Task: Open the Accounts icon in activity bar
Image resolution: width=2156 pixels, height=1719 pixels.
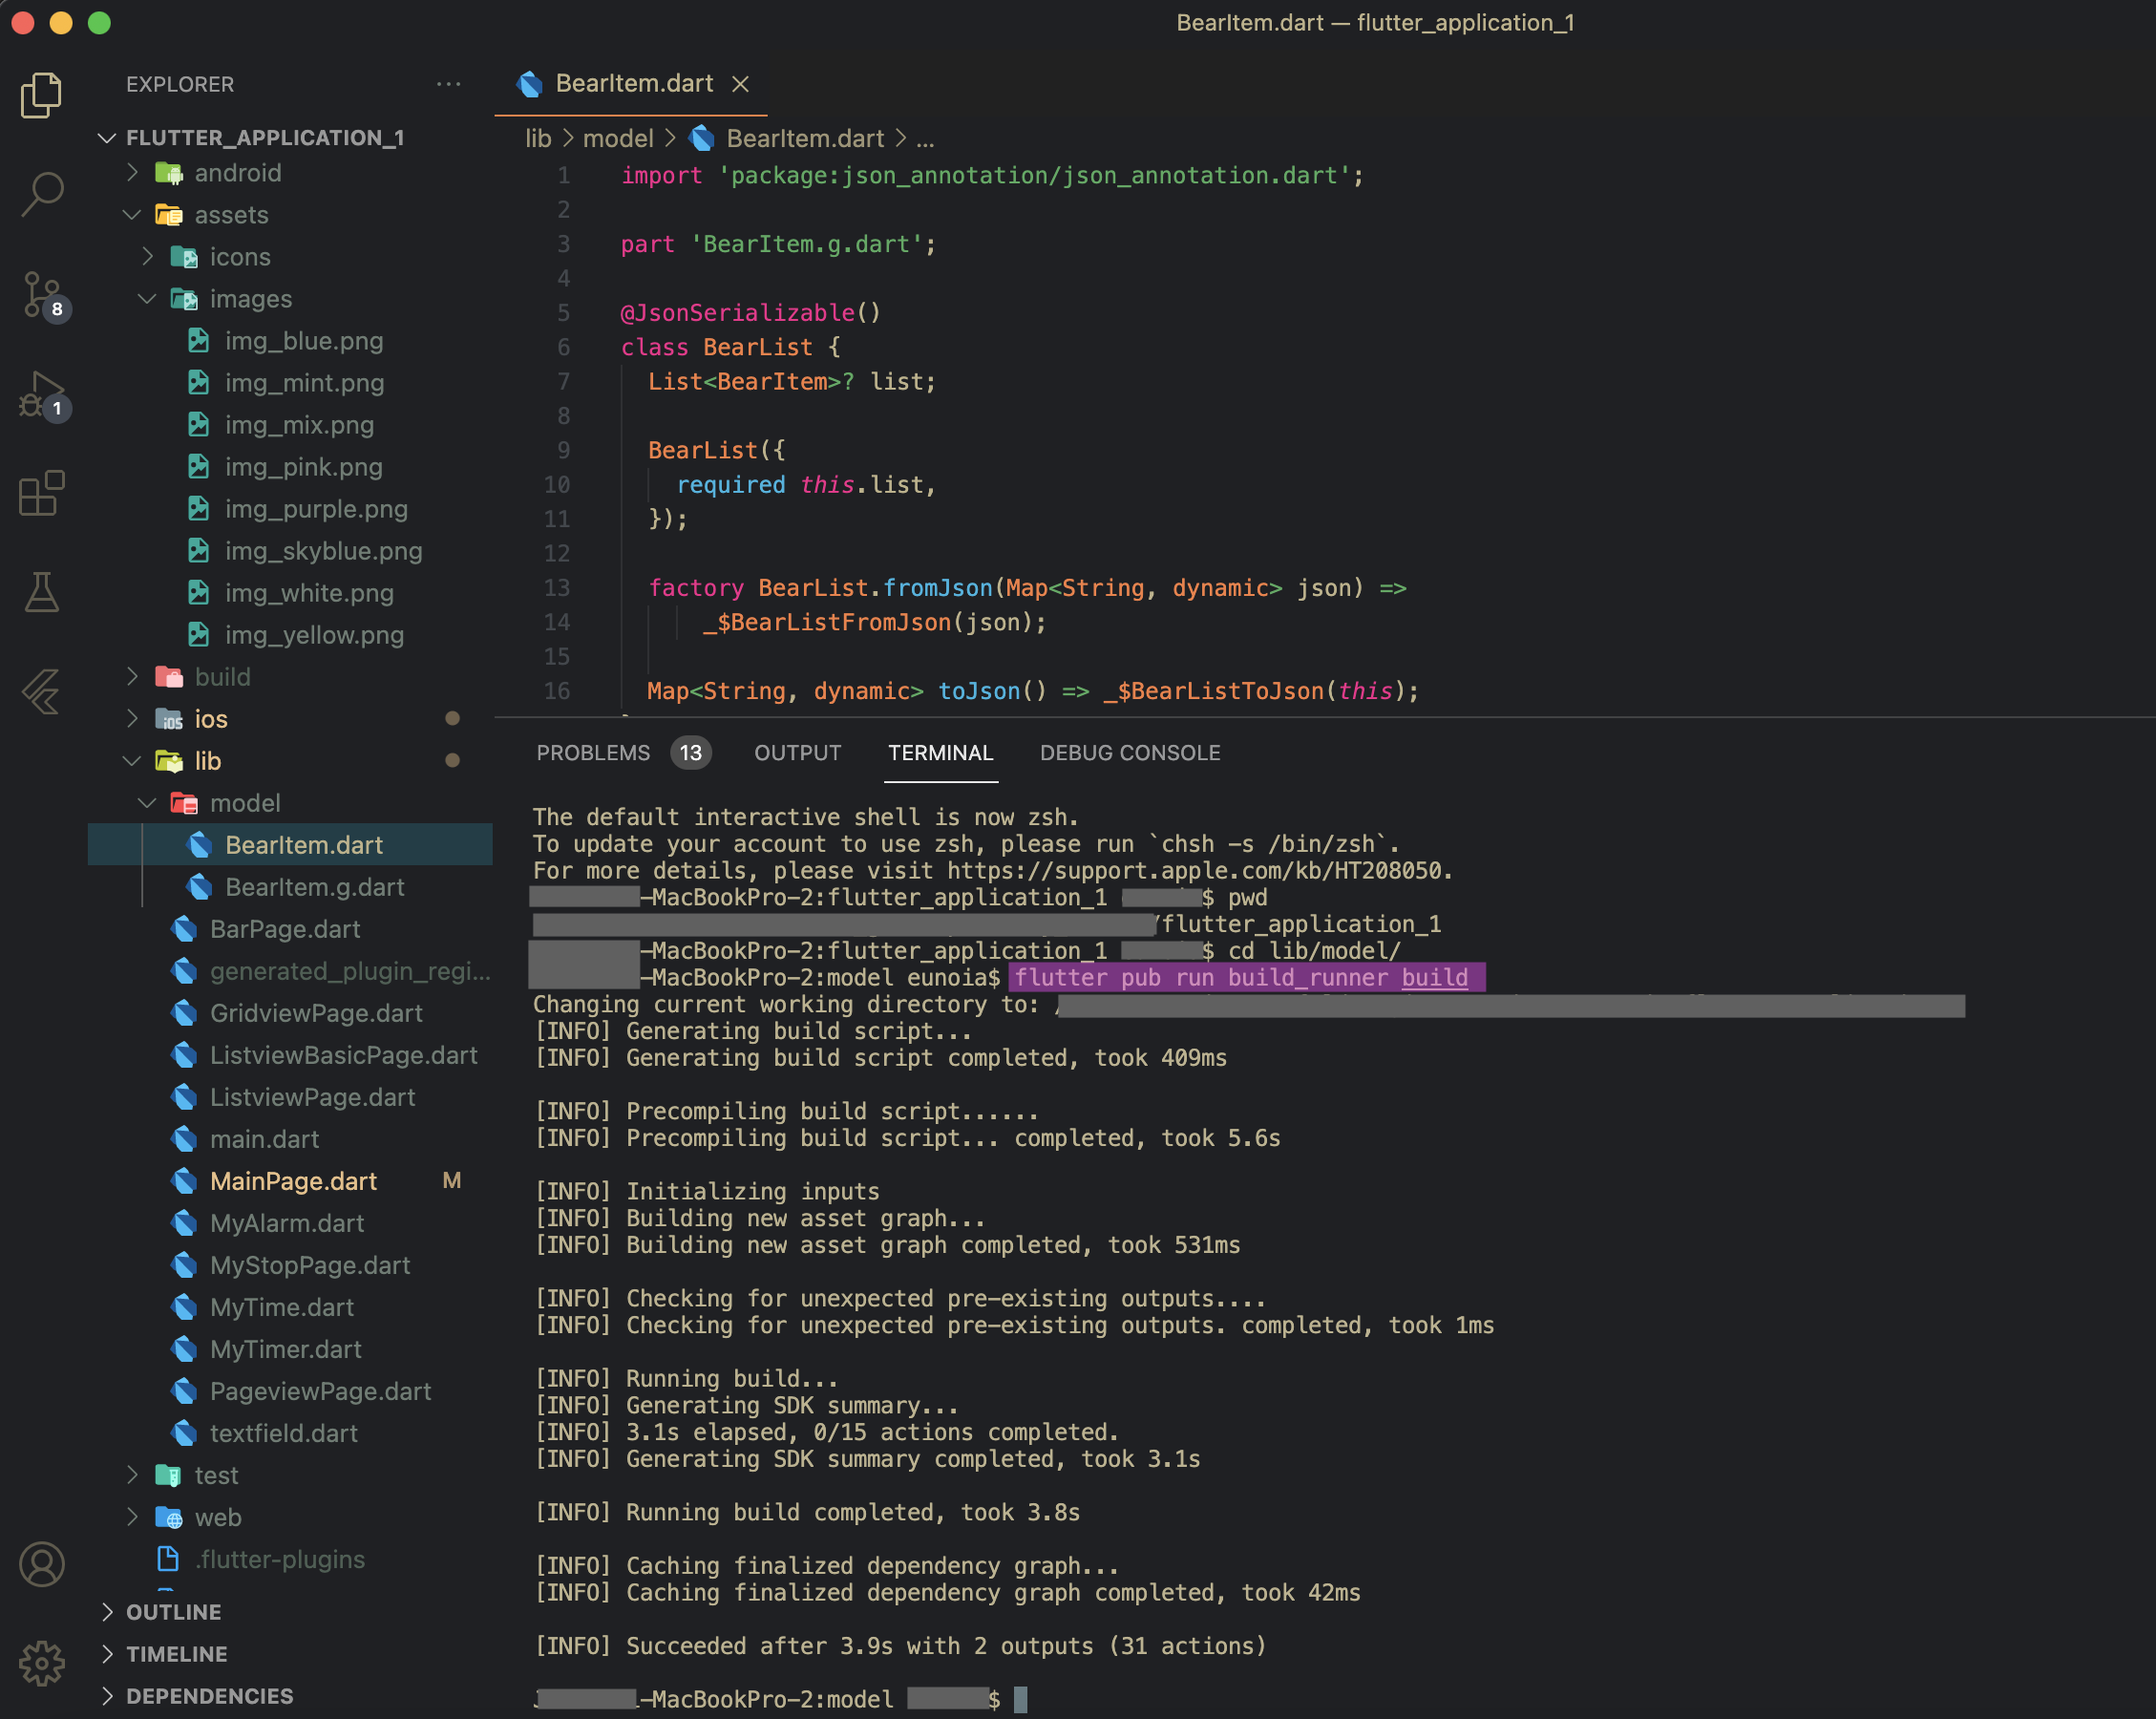Action: [42, 1564]
